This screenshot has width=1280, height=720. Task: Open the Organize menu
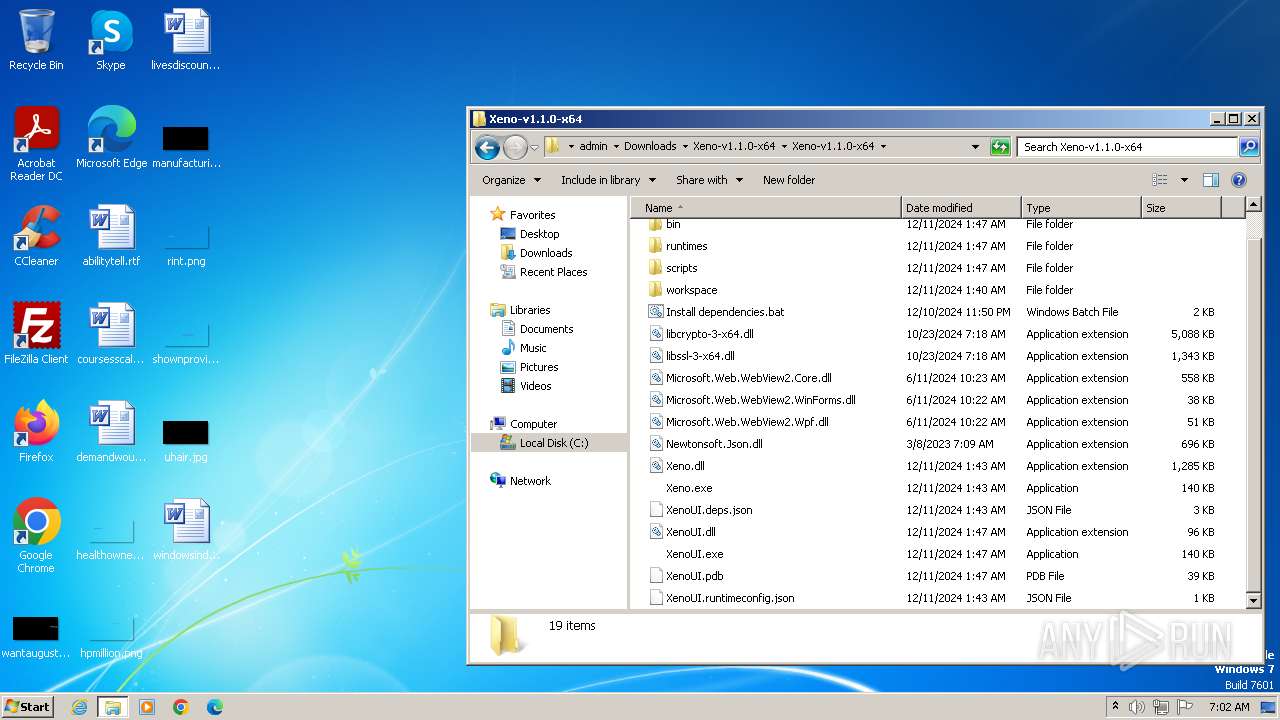(511, 180)
